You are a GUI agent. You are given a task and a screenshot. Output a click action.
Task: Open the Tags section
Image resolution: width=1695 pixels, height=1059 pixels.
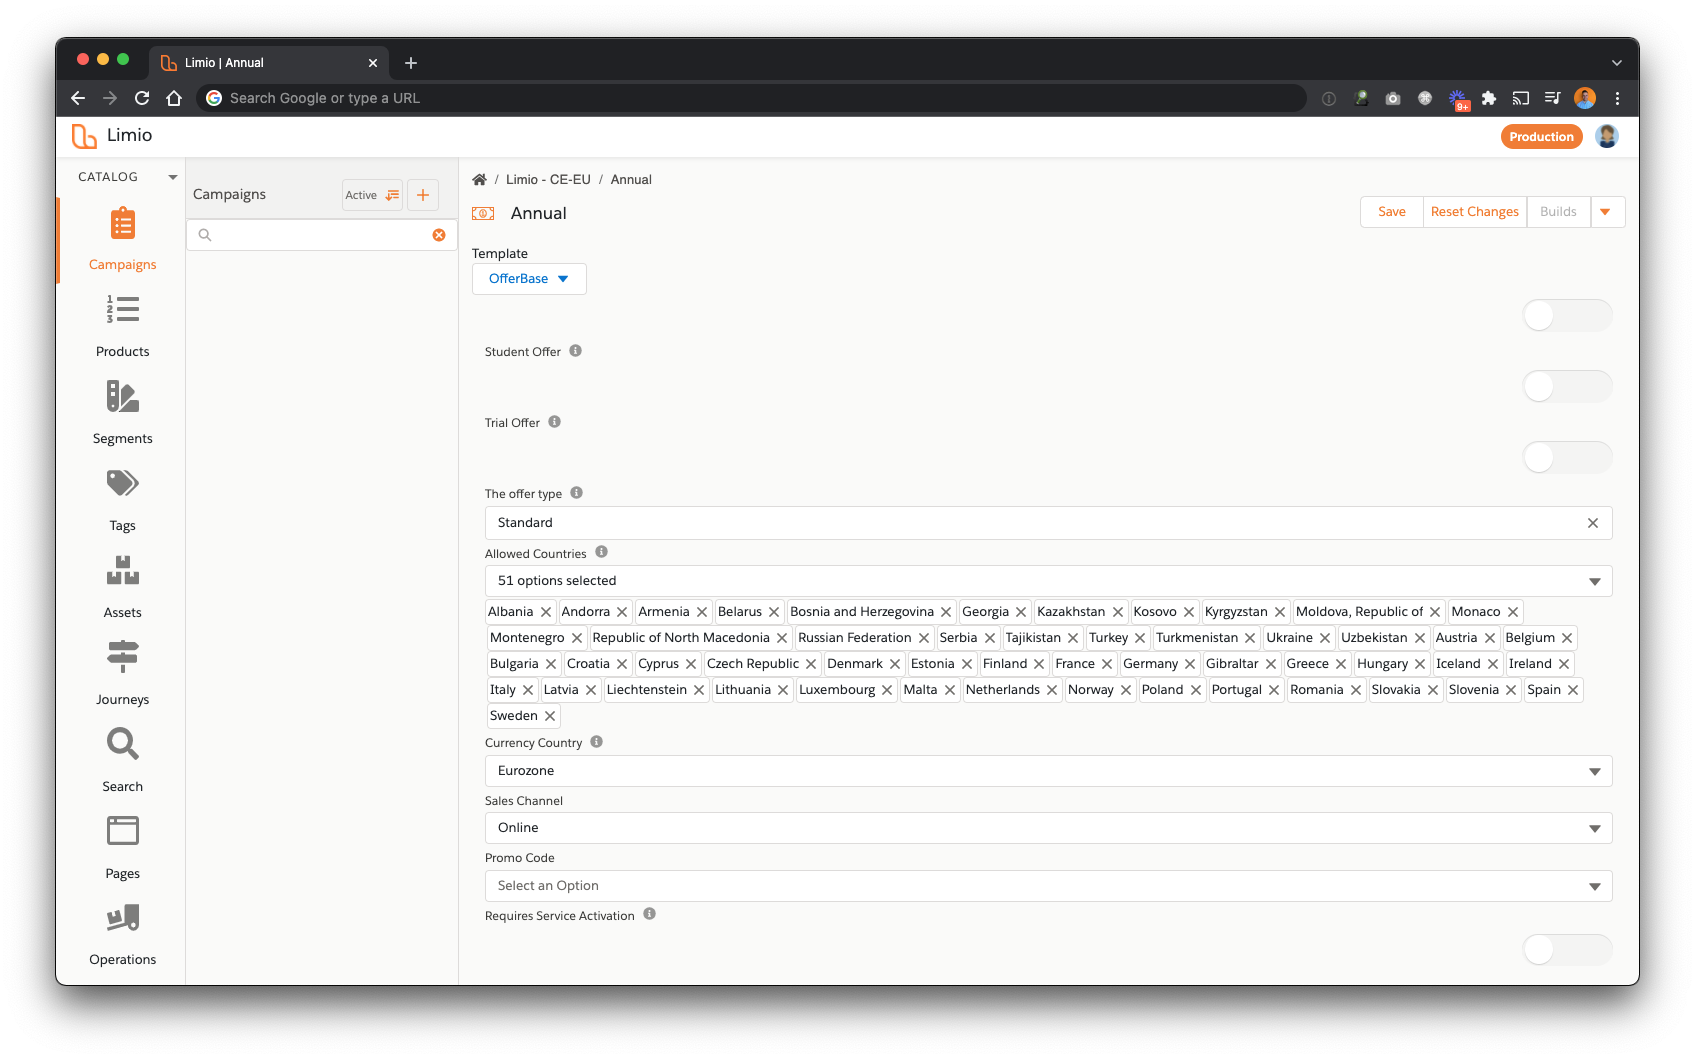(x=122, y=500)
